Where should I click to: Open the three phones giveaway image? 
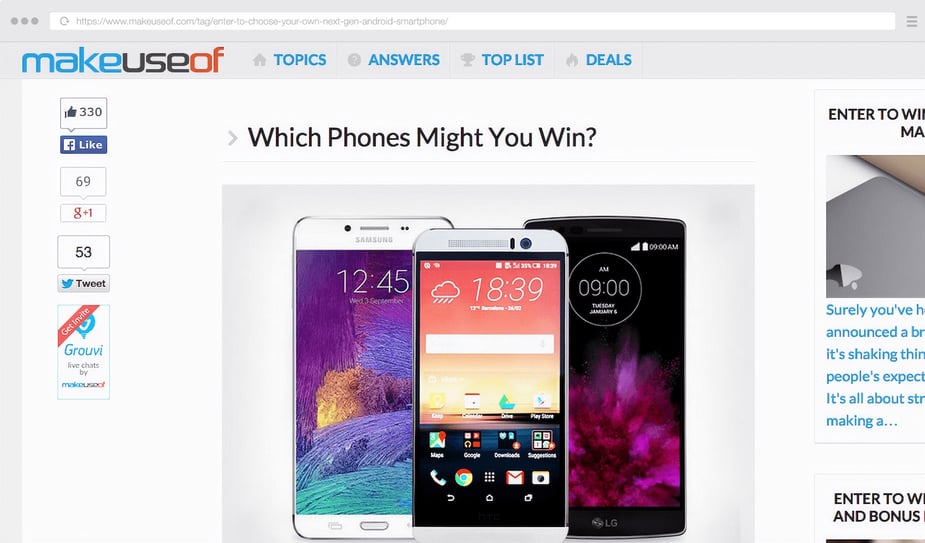pos(488,364)
